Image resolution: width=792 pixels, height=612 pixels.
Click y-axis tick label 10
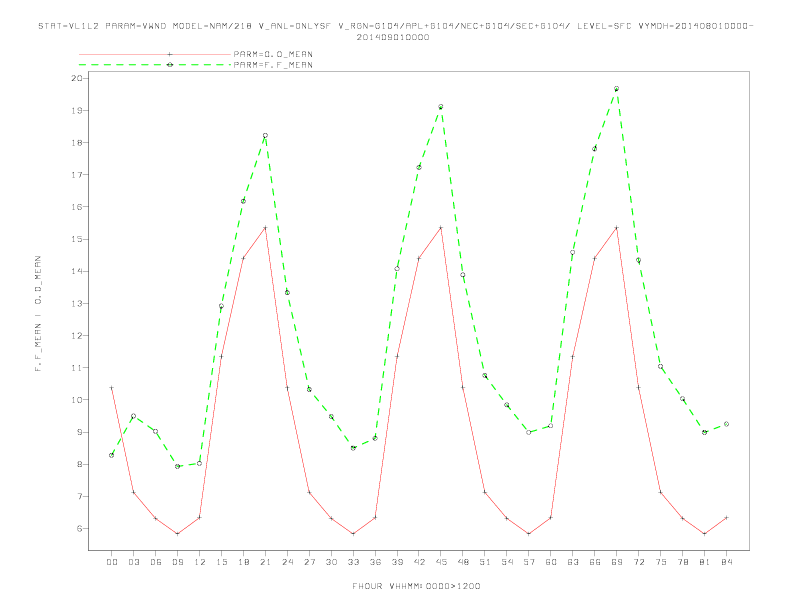[x=77, y=400]
